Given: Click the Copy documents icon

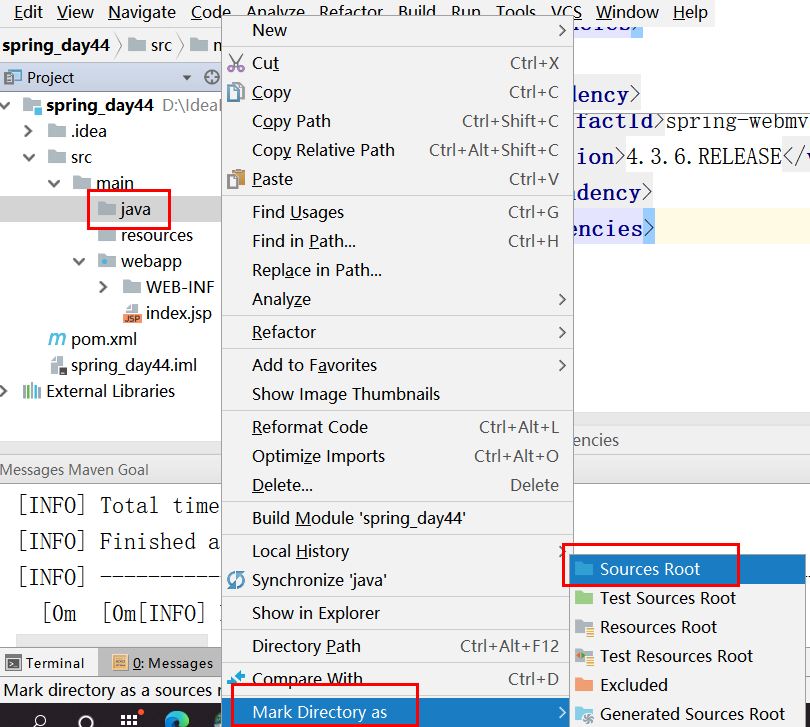Looking at the screenshot, I should pos(236,92).
